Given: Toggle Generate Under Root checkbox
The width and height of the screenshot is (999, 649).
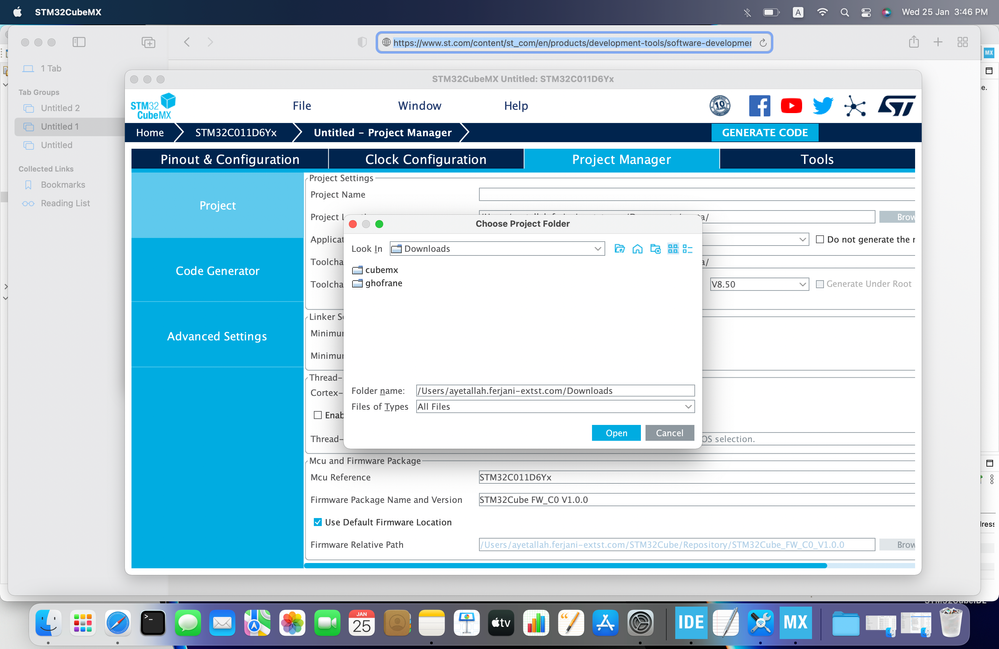Looking at the screenshot, I should pyautogui.click(x=820, y=284).
